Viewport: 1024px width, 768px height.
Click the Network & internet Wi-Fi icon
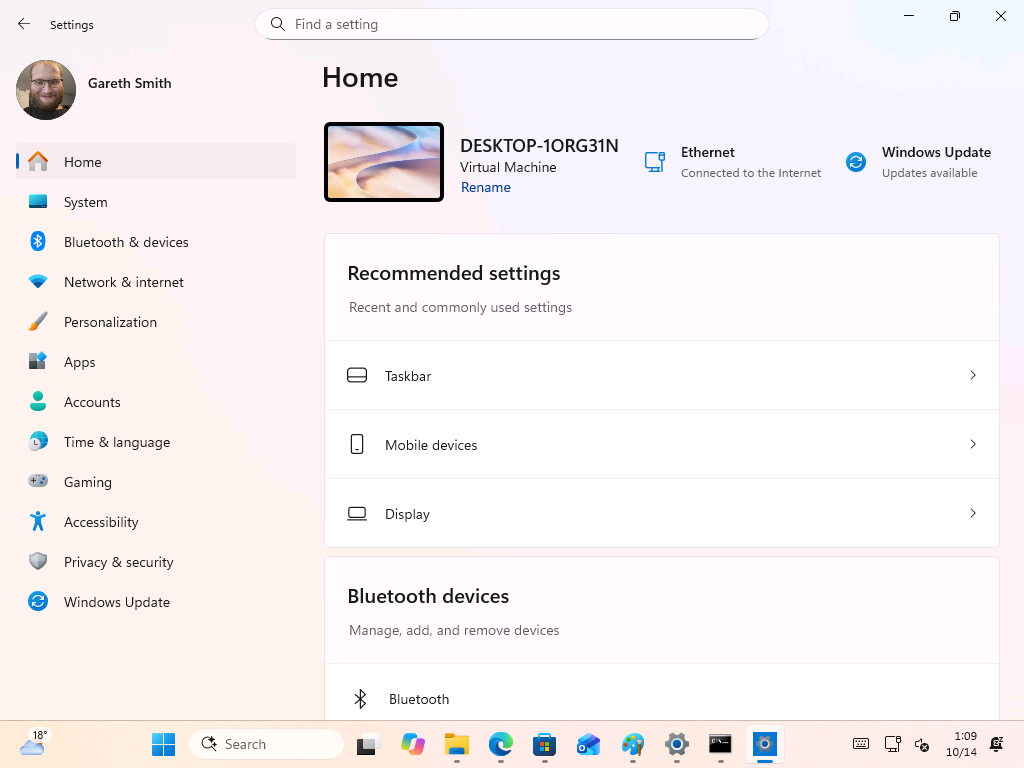coord(38,281)
